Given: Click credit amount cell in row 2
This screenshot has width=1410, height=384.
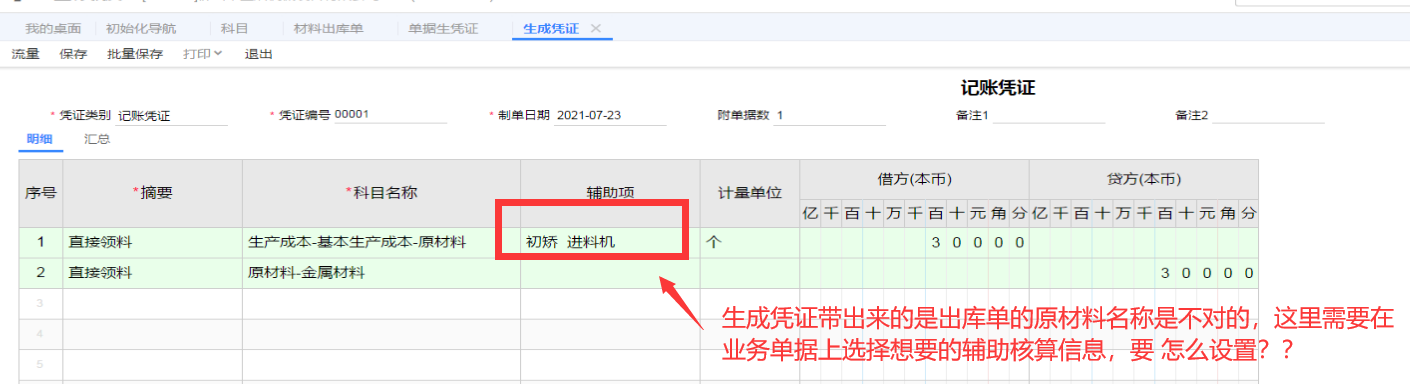Looking at the screenshot, I should (x=1144, y=273).
